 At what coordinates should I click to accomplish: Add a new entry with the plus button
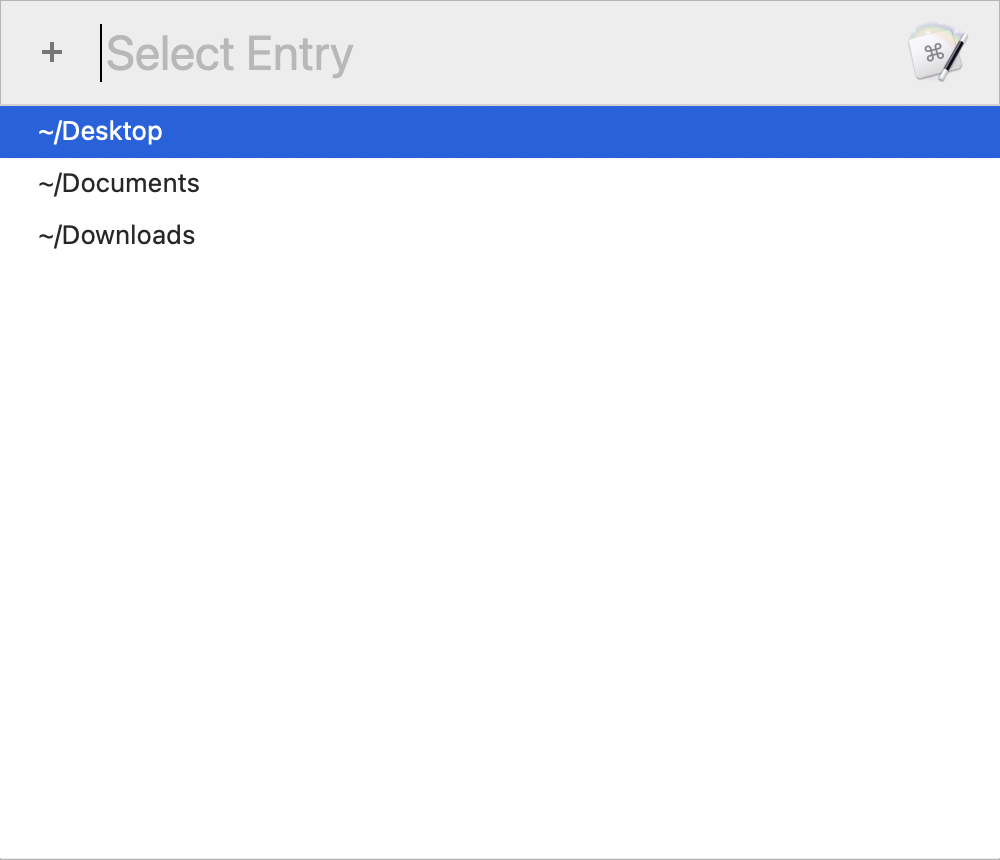click(52, 52)
